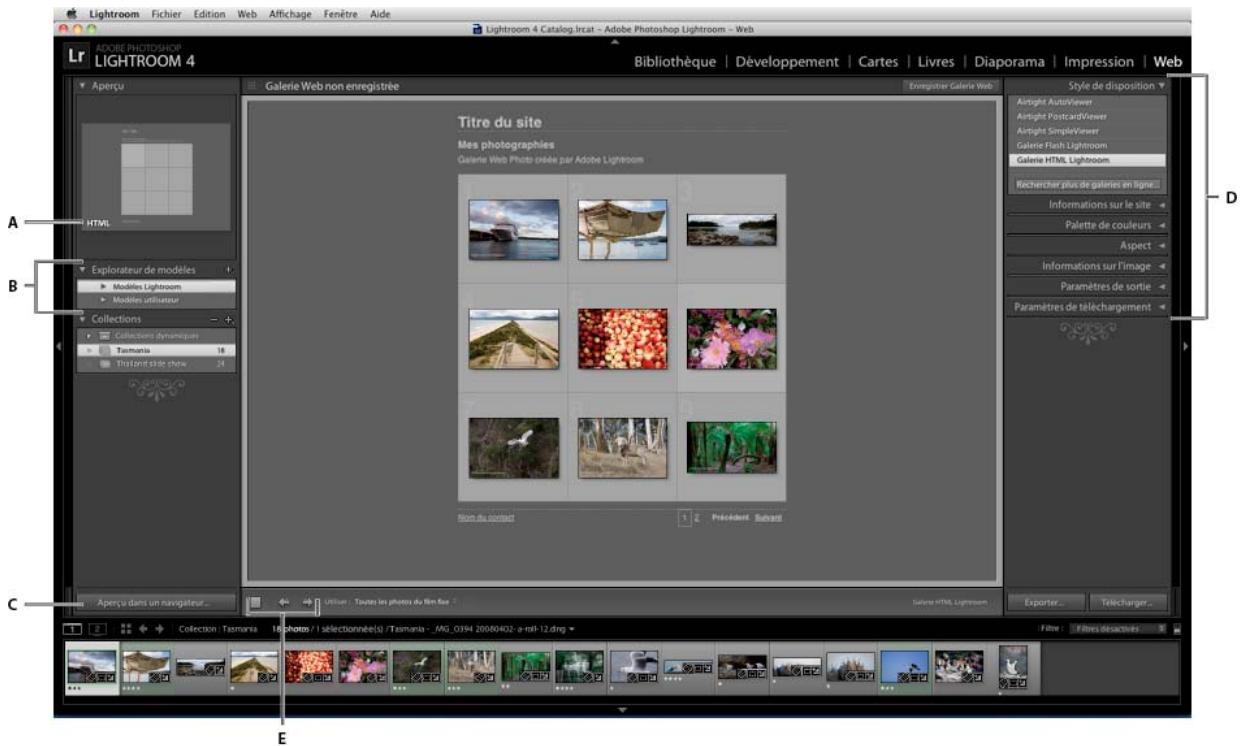Go to previous photo with toolbar left arrow
Image resolution: width=1245 pixels, height=746 pixels.
click(x=284, y=602)
